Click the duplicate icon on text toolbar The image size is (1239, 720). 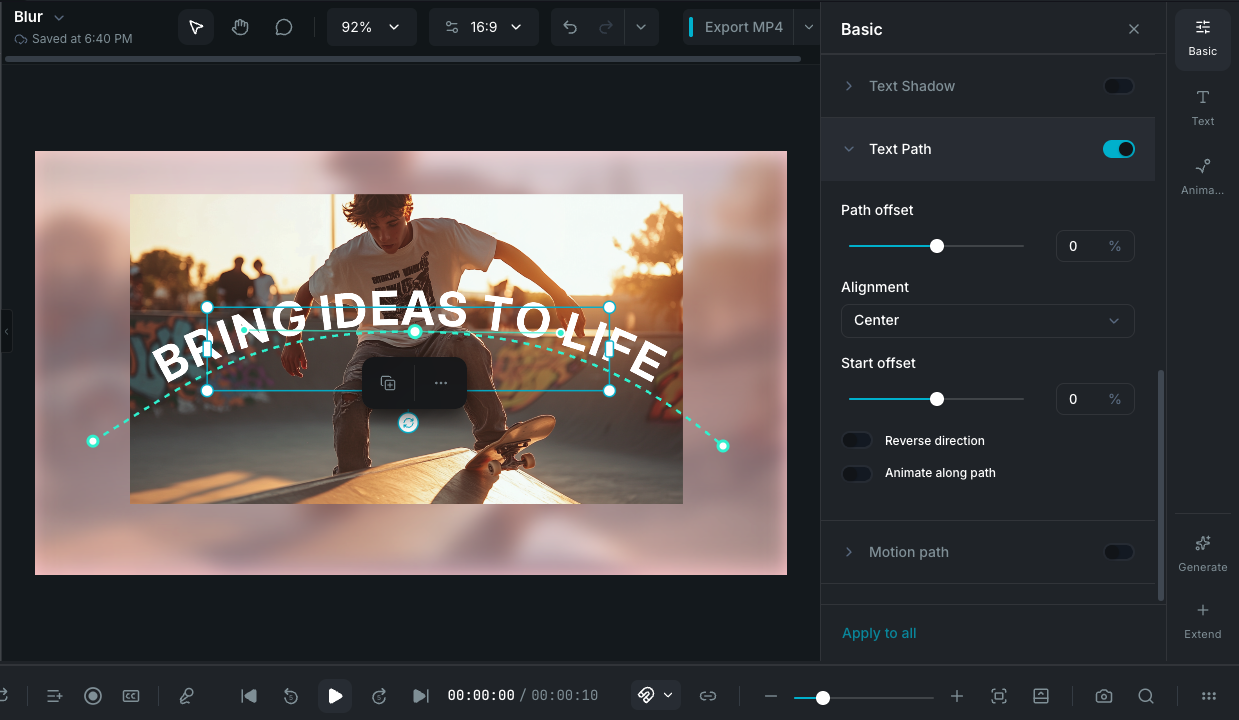(x=388, y=383)
